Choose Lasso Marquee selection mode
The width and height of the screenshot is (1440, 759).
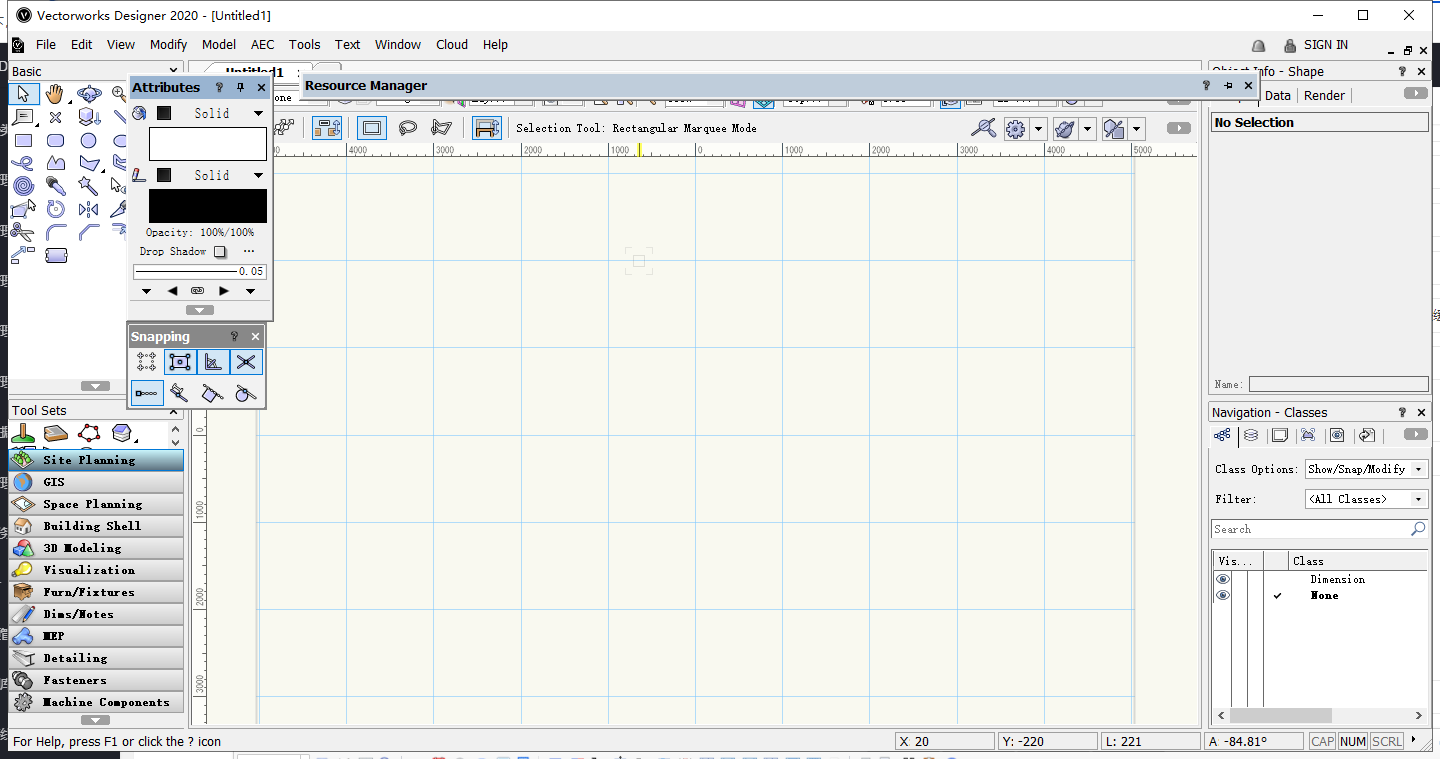click(x=408, y=128)
